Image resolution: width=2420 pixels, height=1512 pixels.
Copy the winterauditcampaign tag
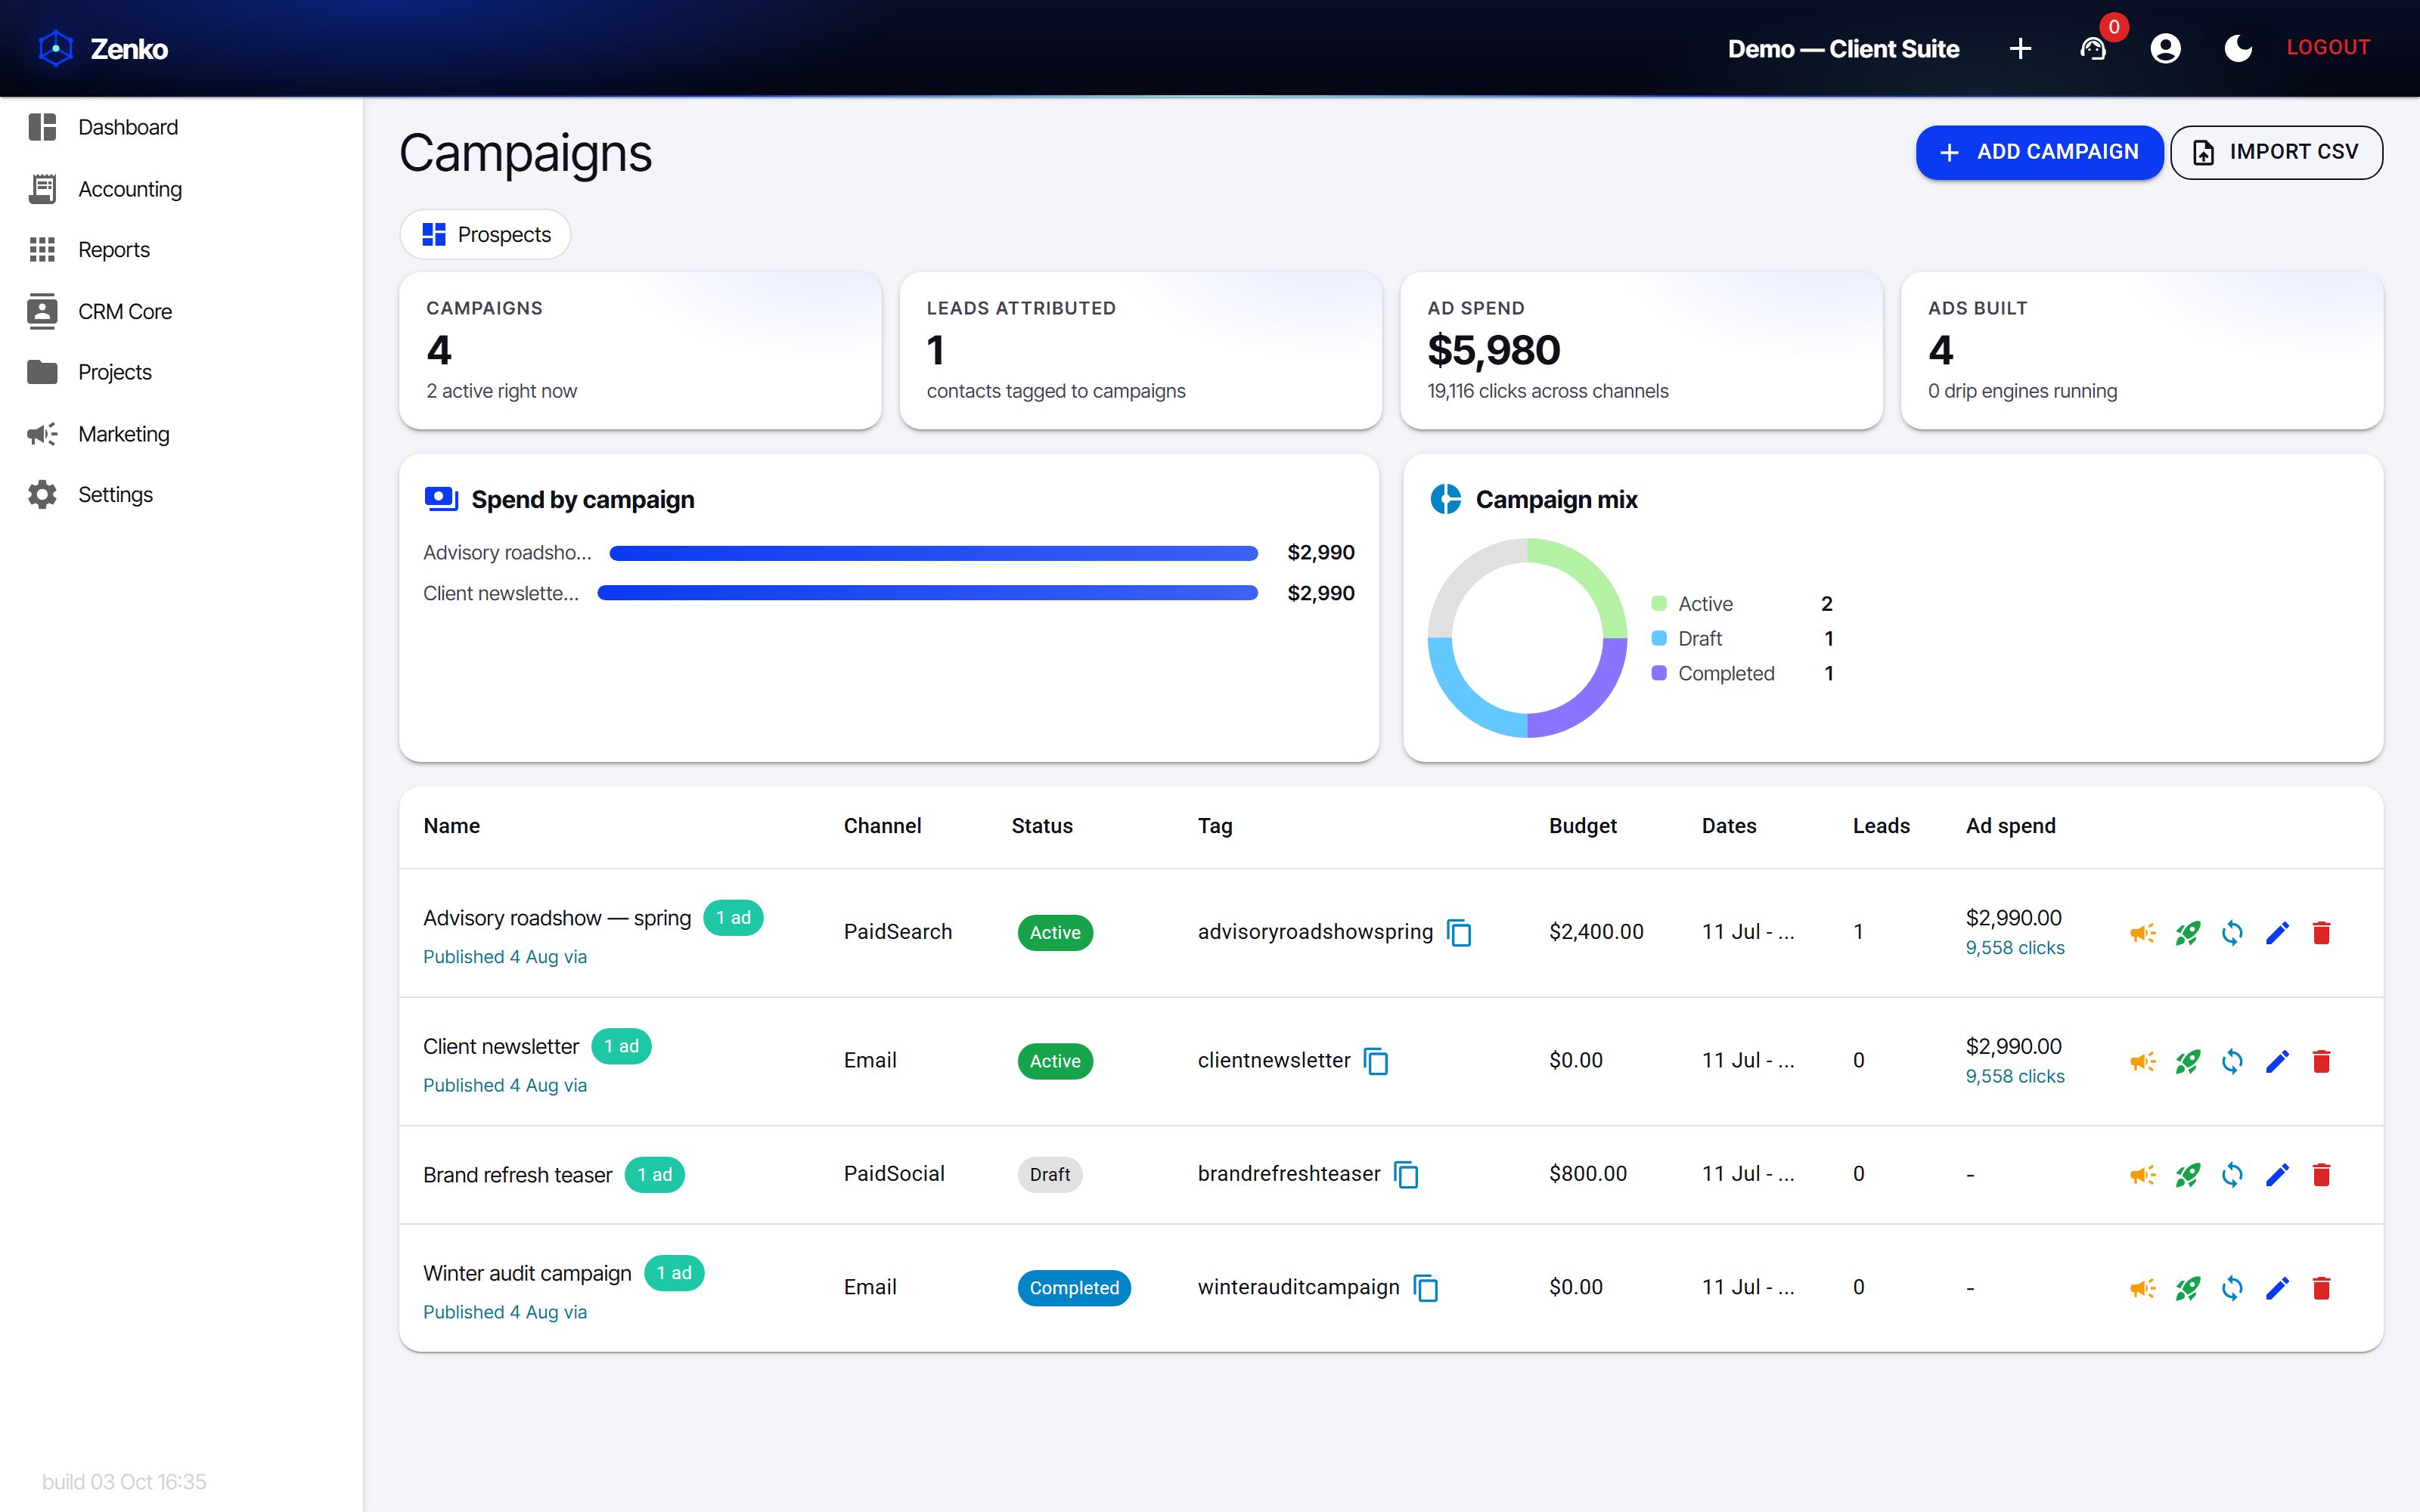[x=1426, y=1288]
